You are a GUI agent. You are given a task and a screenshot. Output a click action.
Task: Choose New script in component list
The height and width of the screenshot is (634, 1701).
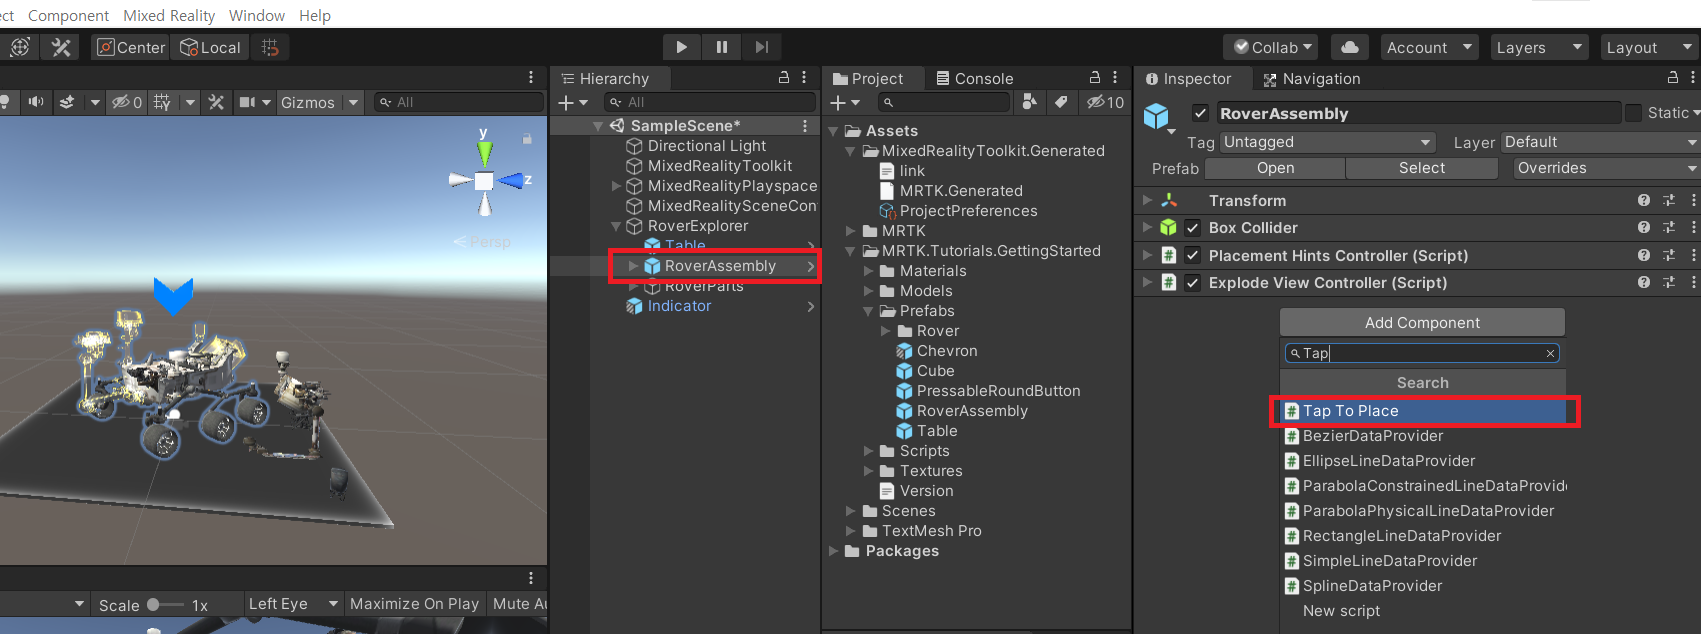click(x=1341, y=611)
